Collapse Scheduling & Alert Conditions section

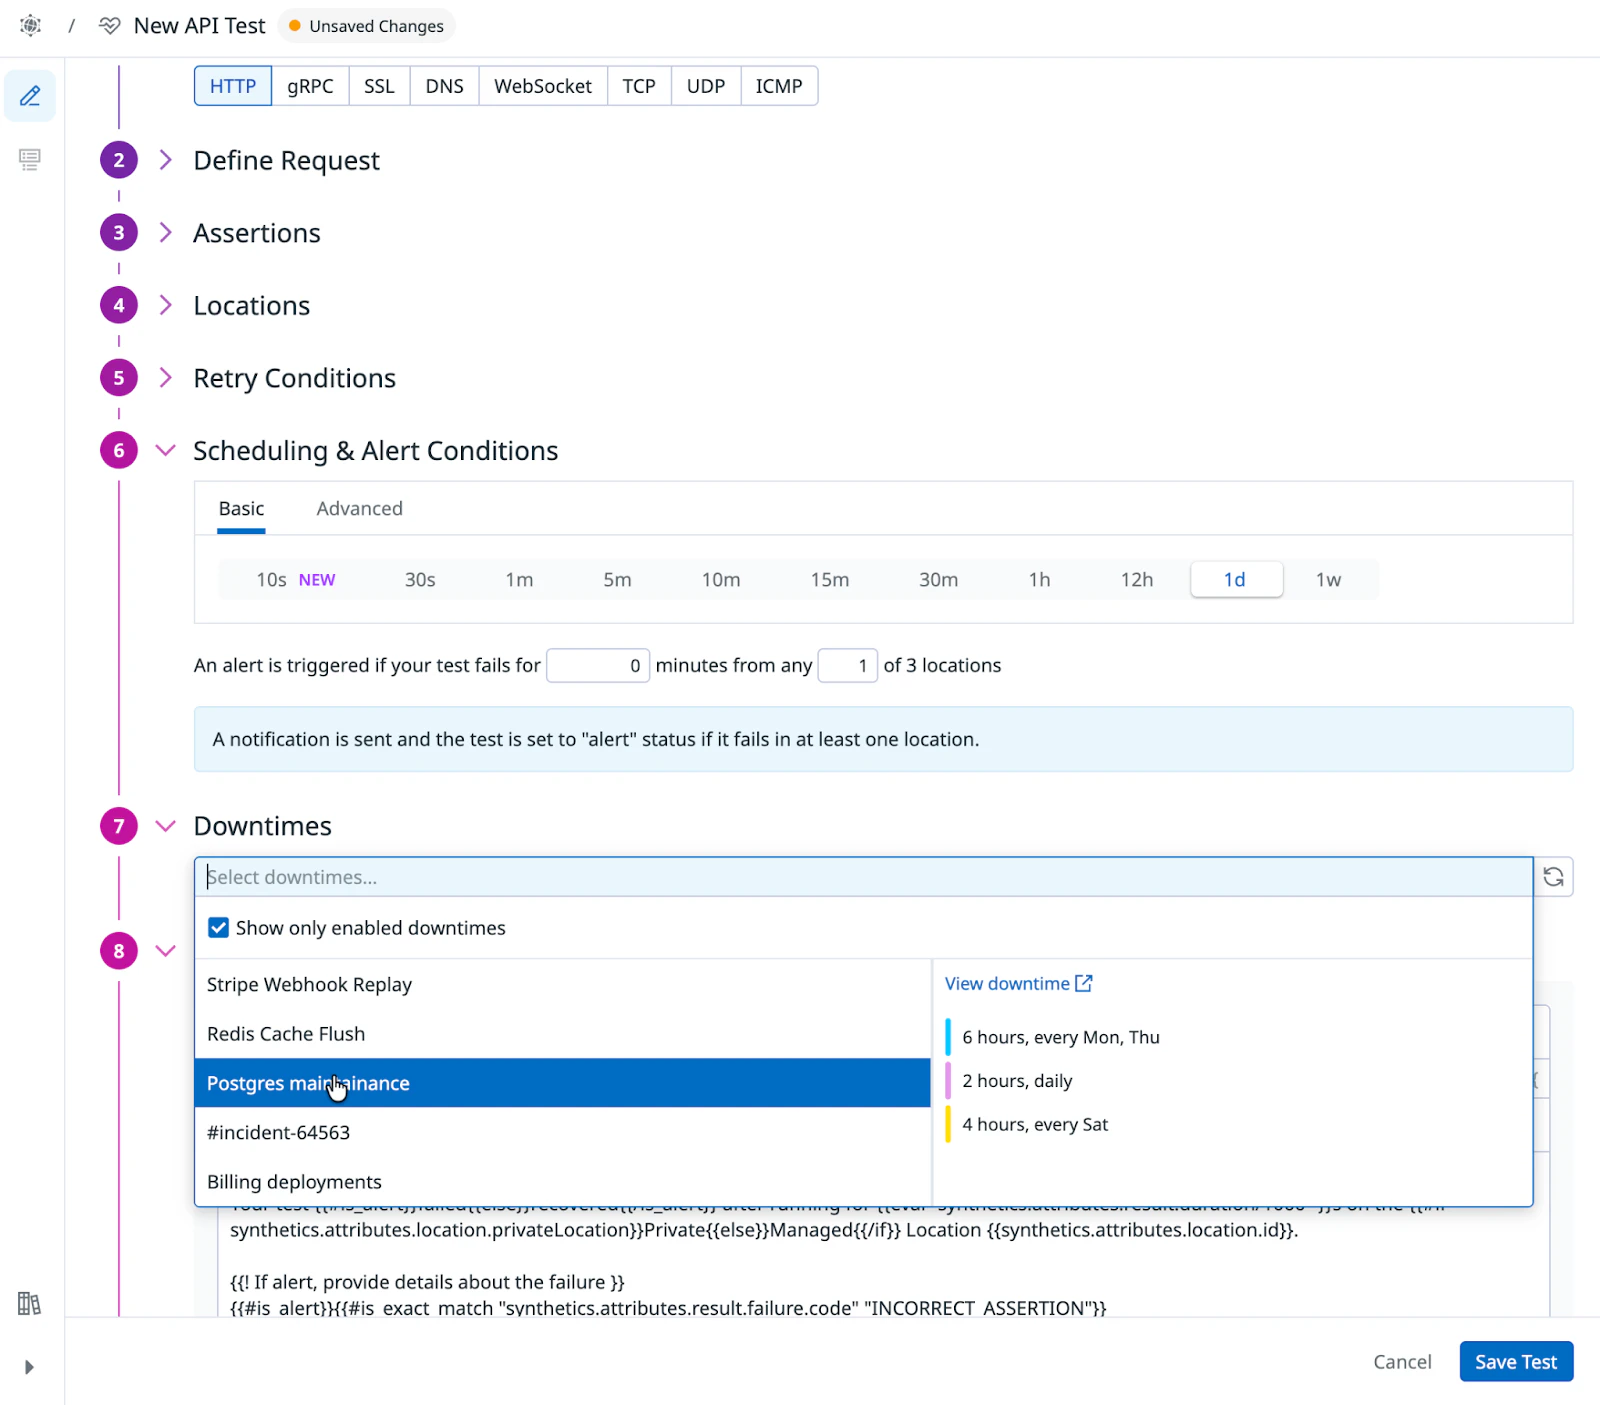coord(166,451)
